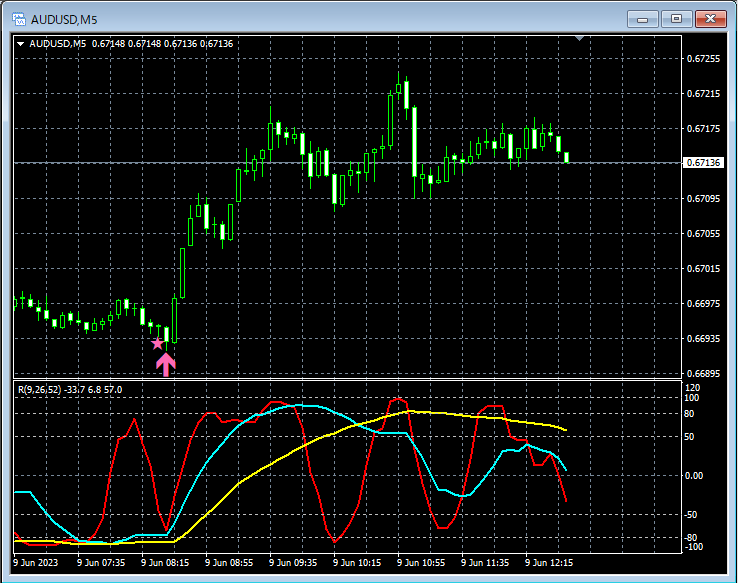This screenshot has height=583, width=739.
Task: Click price scale value 0.67095
Action: [x=703, y=198]
